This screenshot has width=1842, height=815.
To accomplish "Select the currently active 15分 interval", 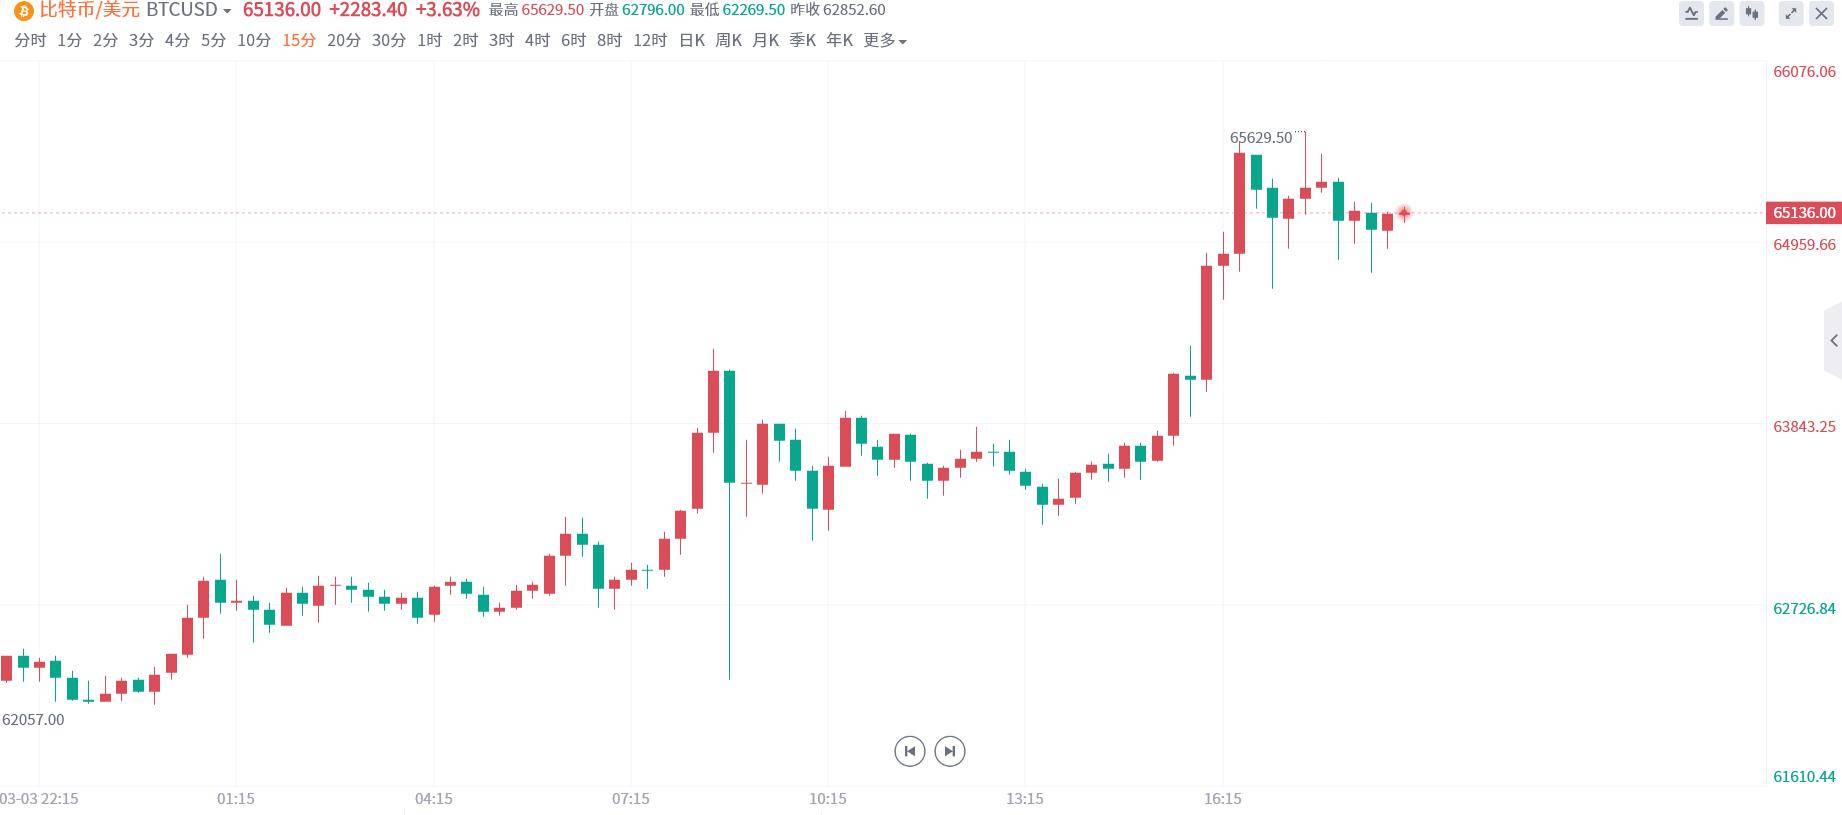I will click(x=298, y=41).
